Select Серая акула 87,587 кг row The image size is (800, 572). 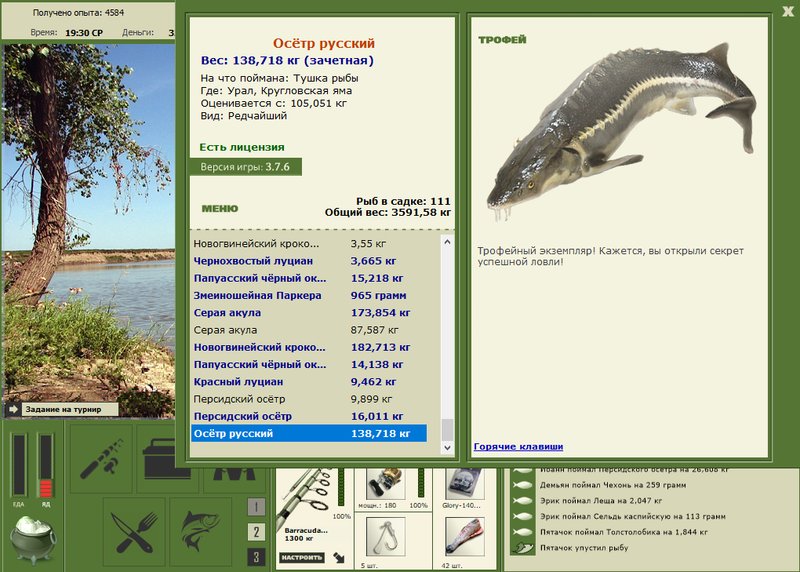click(x=309, y=330)
